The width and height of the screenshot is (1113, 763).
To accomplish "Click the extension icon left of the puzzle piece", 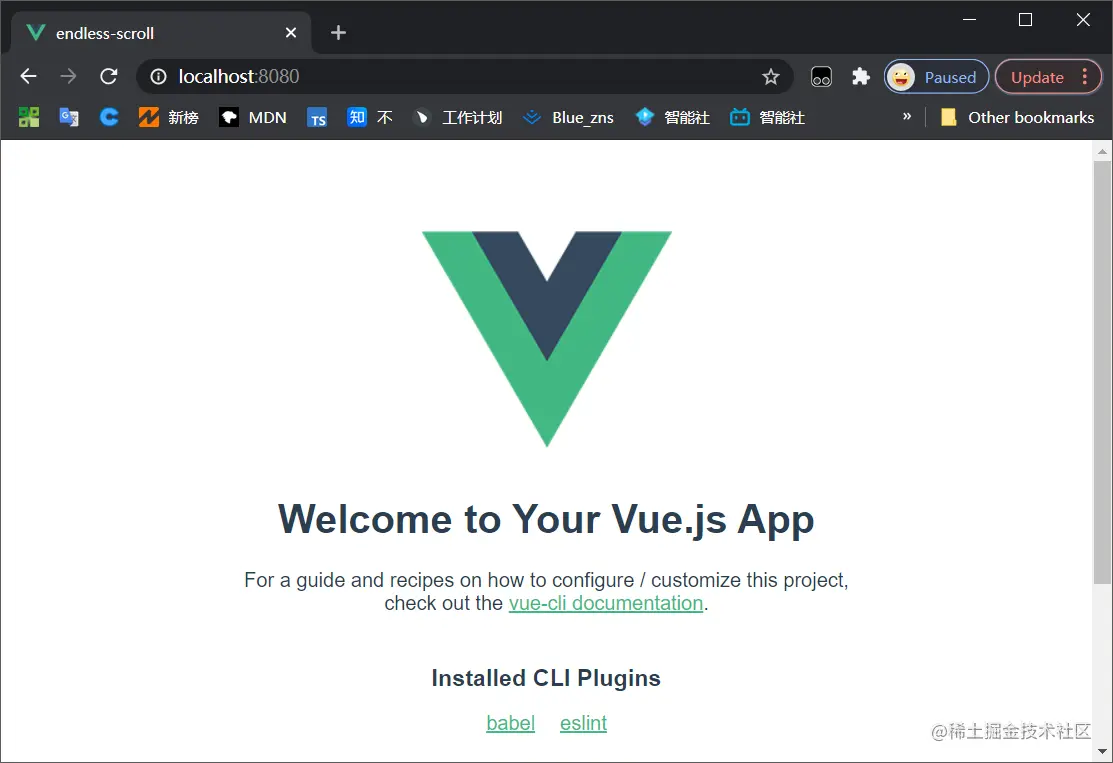I will click(x=821, y=77).
